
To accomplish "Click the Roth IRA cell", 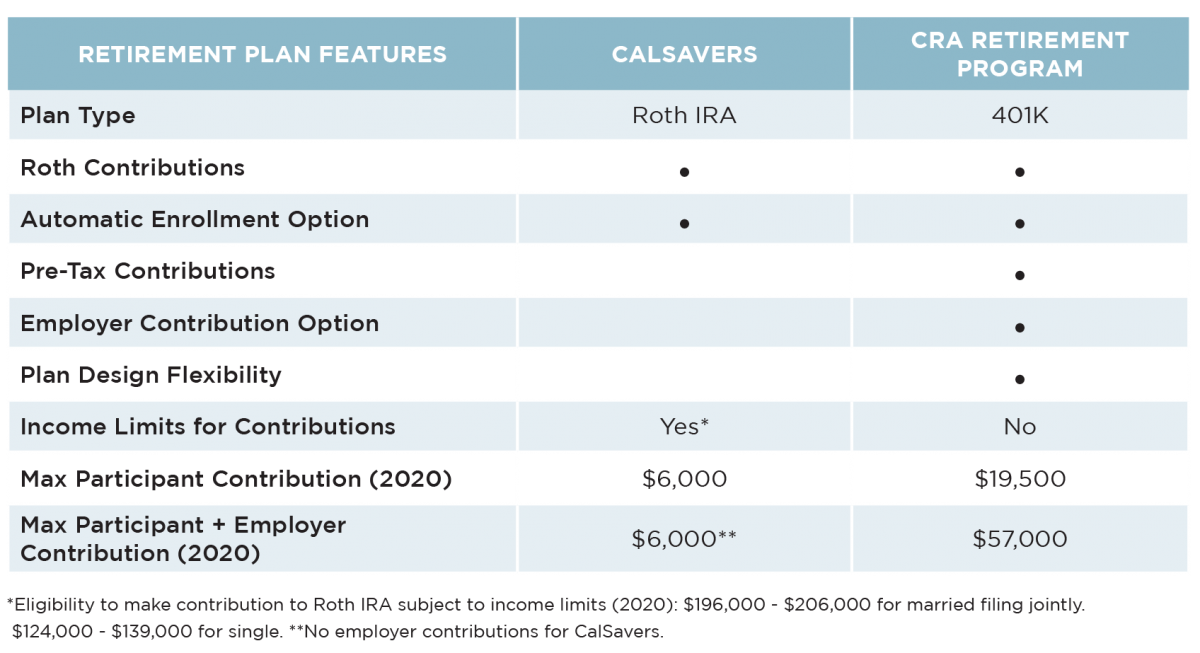I will [684, 115].
